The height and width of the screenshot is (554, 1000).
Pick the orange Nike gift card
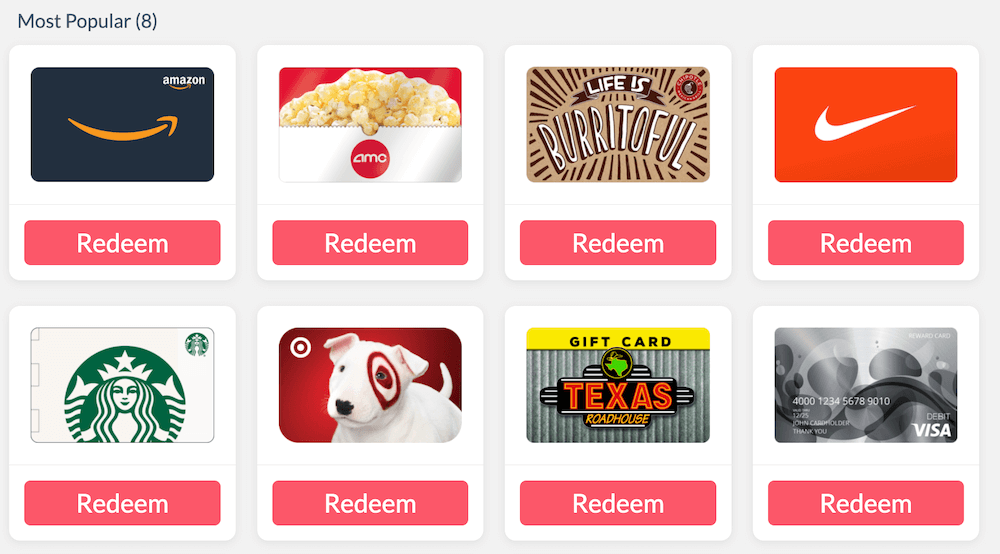tap(865, 124)
